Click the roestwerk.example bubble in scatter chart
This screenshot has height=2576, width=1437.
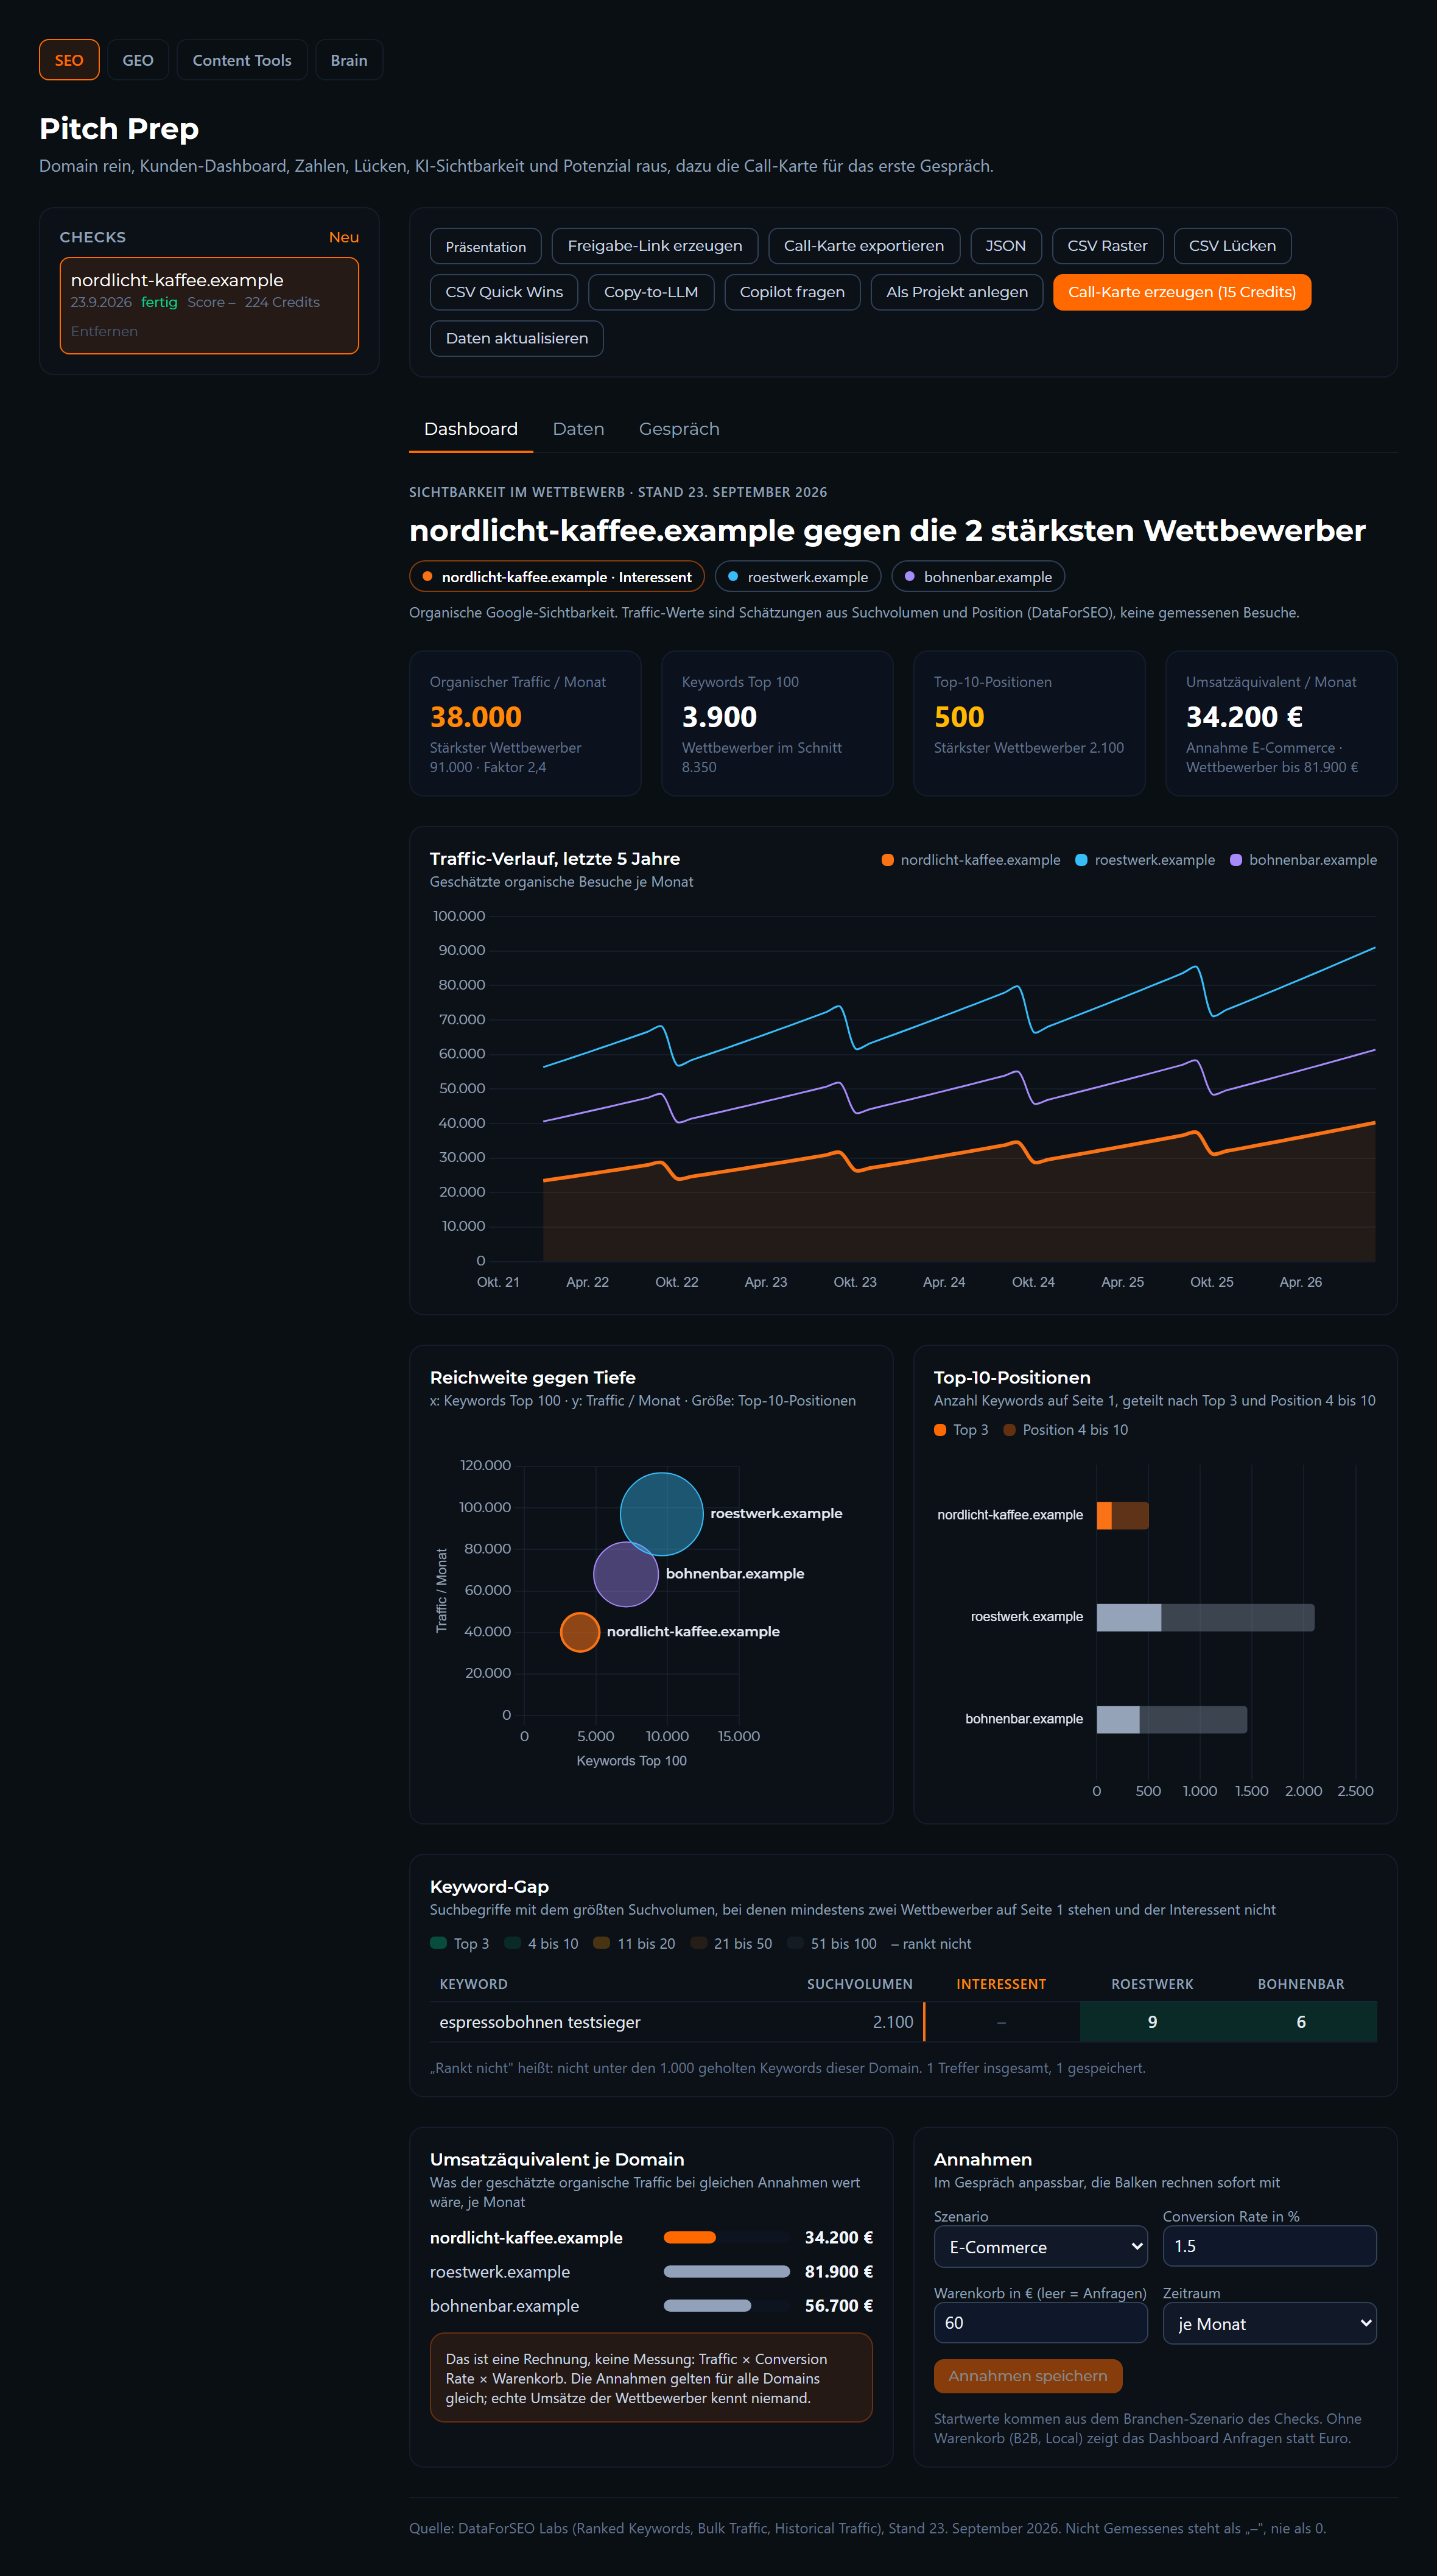coord(662,1514)
